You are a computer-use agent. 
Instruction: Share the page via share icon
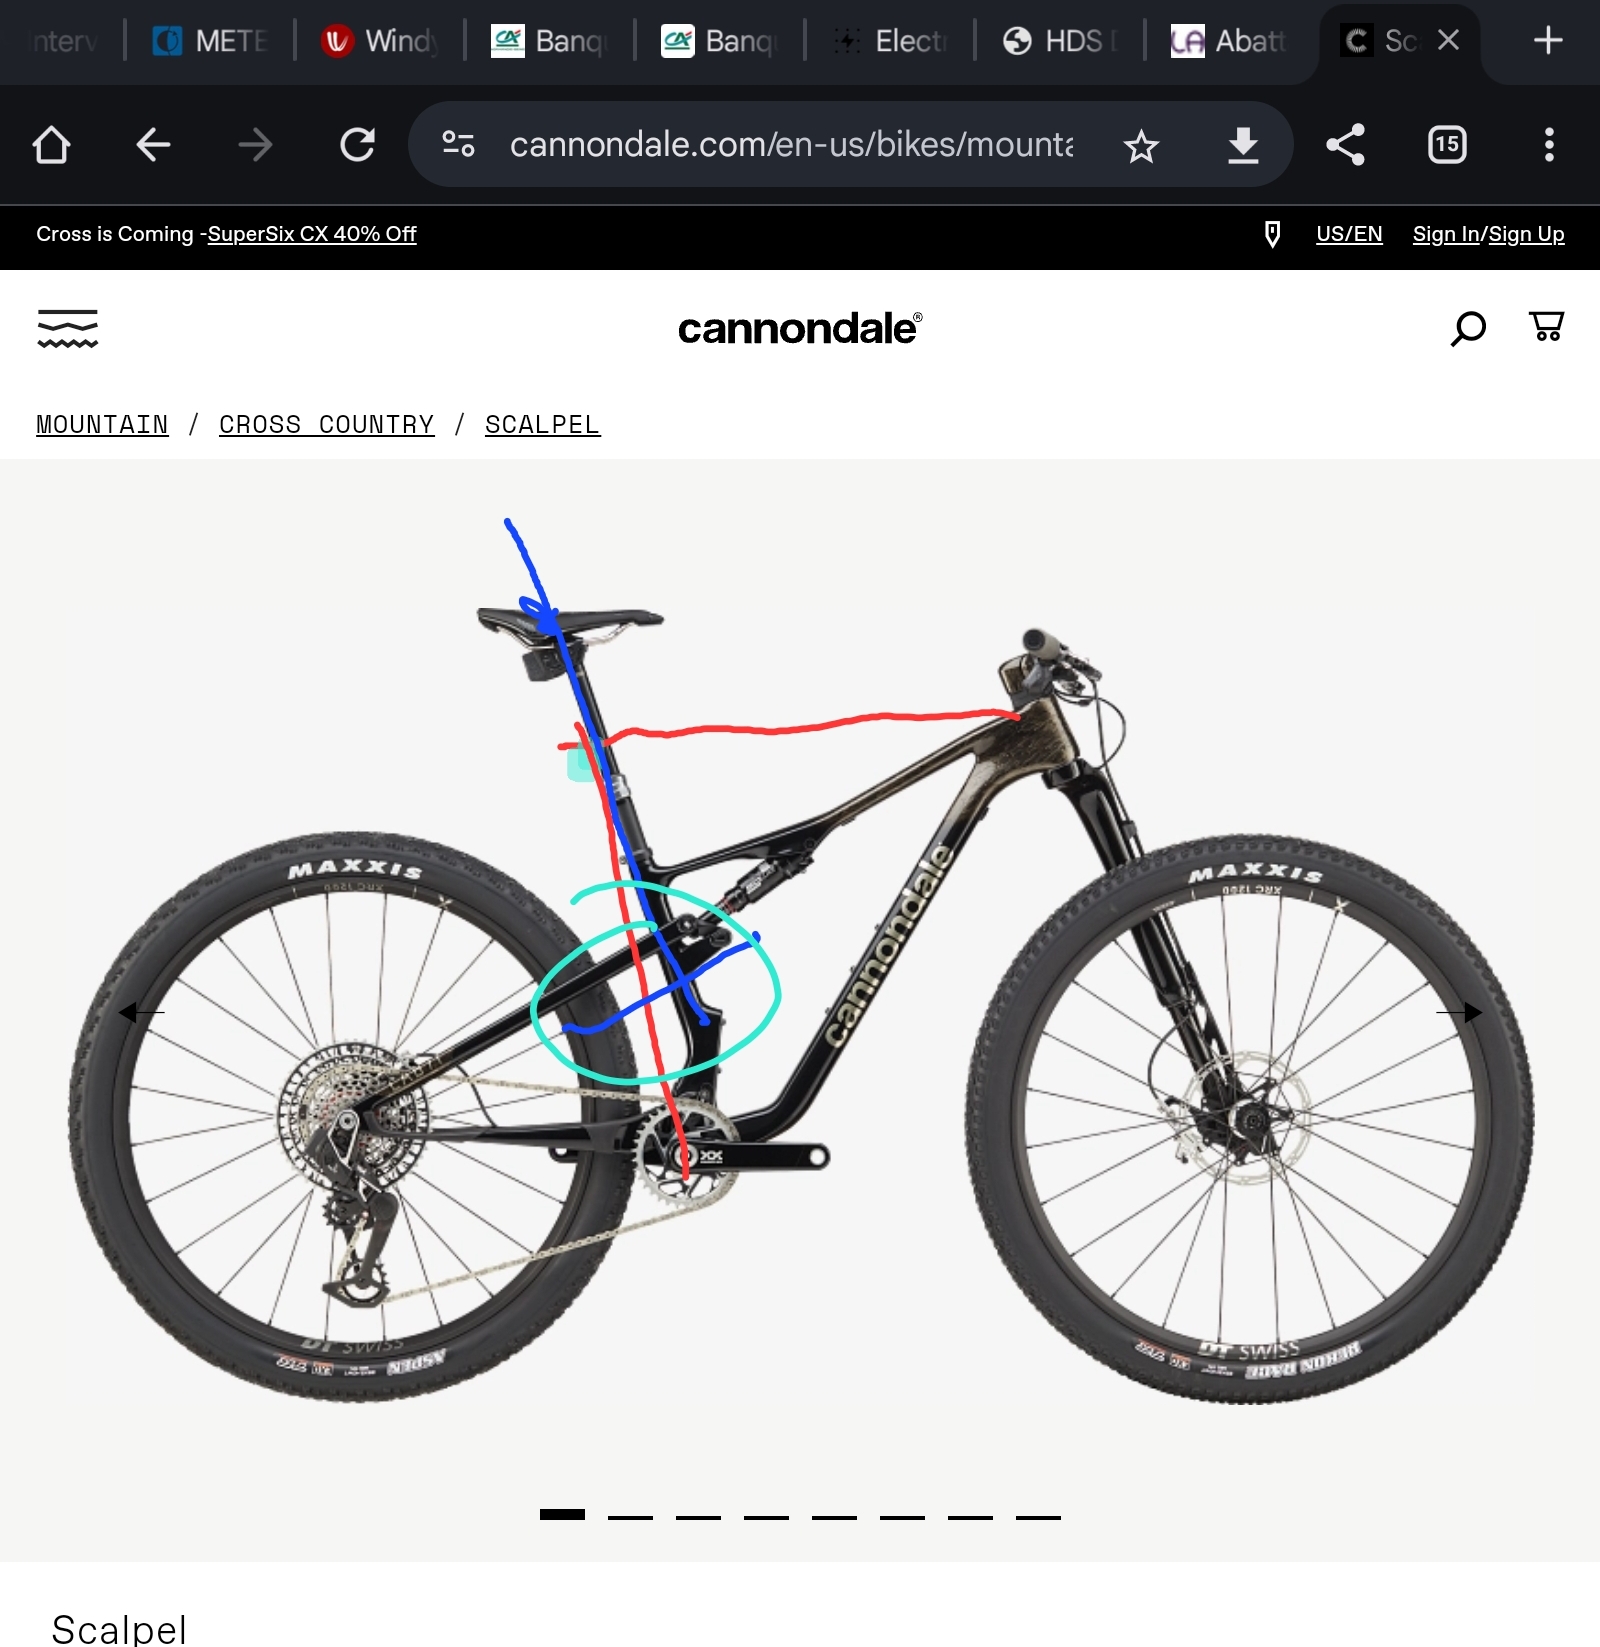tap(1345, 145)
